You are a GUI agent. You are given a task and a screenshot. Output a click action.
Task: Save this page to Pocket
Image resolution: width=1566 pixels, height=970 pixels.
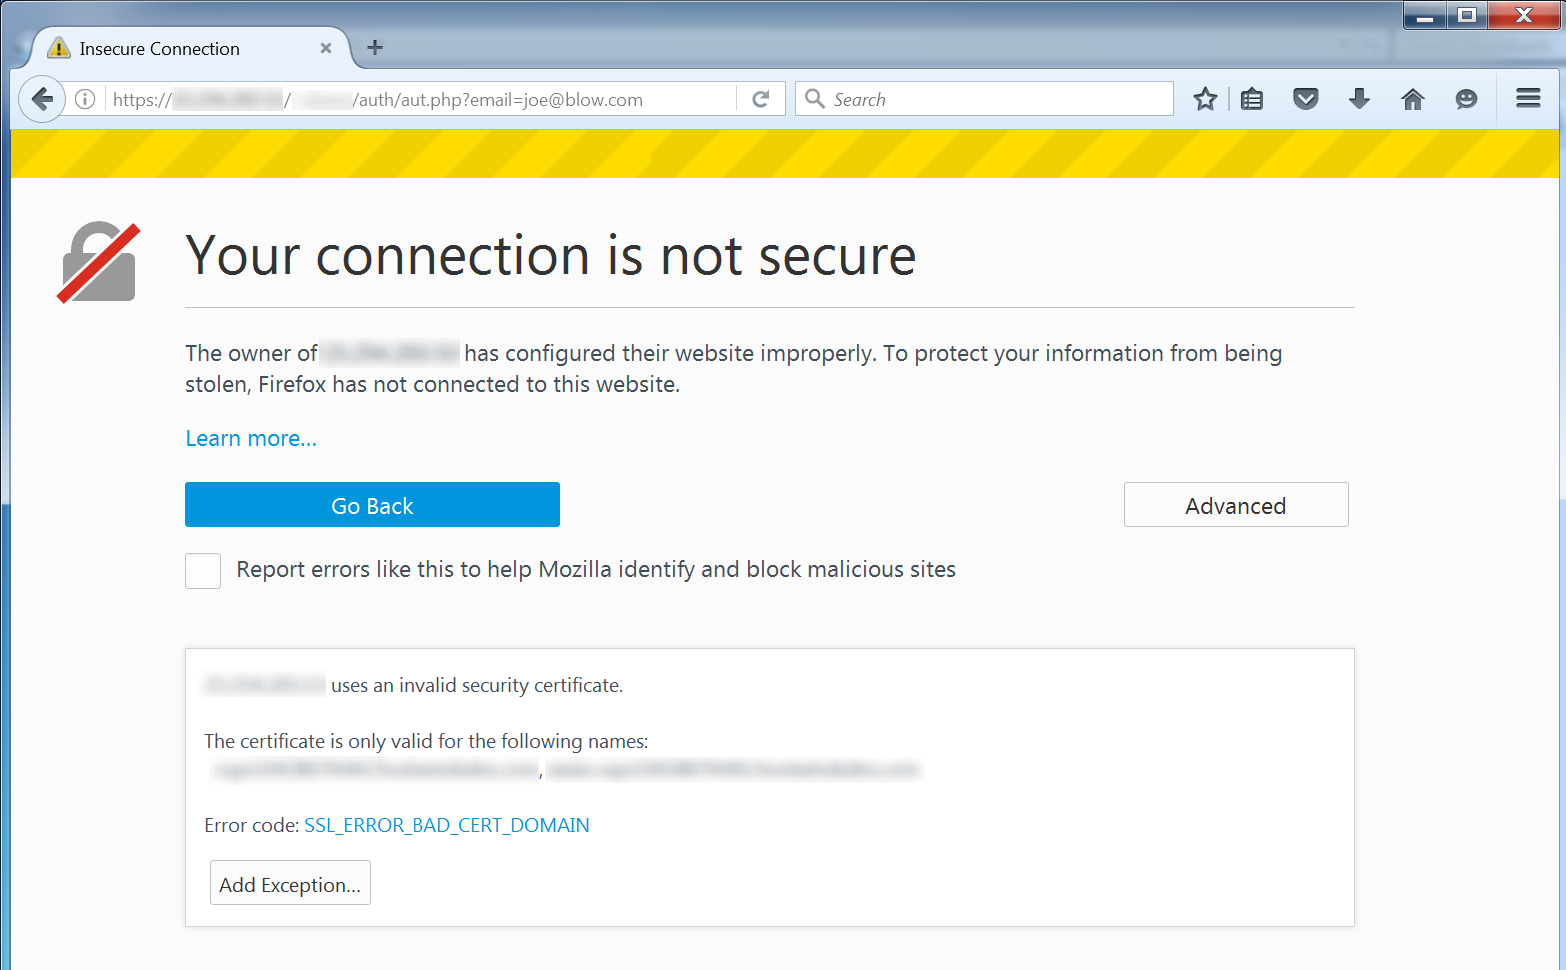[x=1306, y=99]
